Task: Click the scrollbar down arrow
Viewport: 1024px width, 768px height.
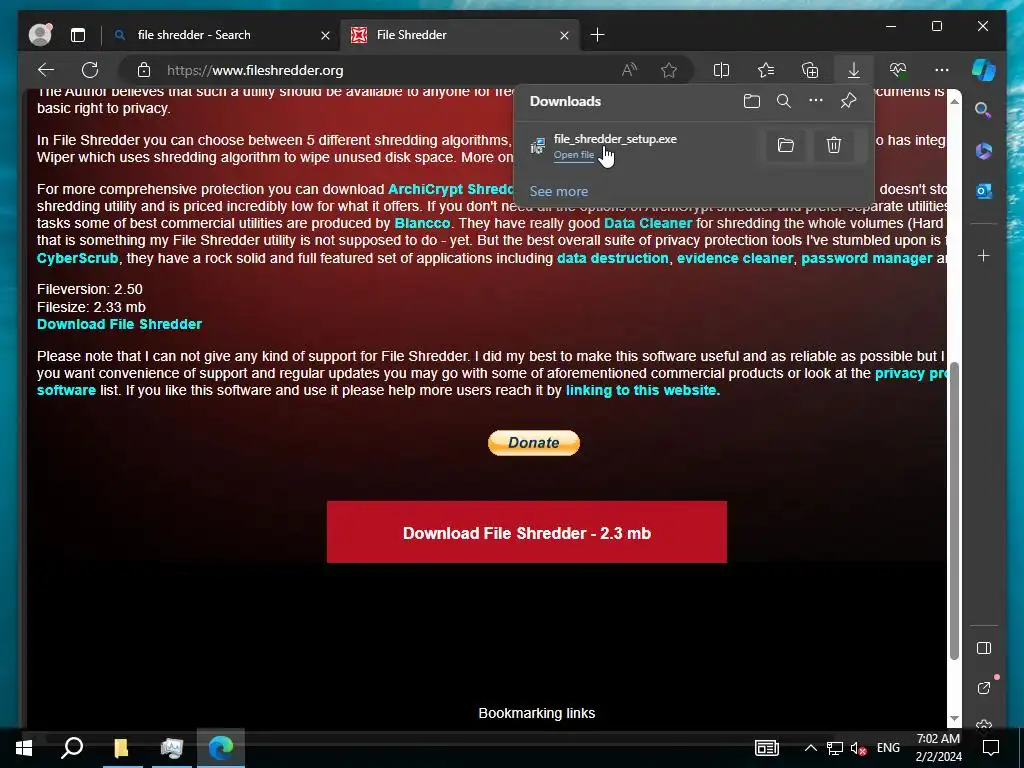Action: pos(954,718)
